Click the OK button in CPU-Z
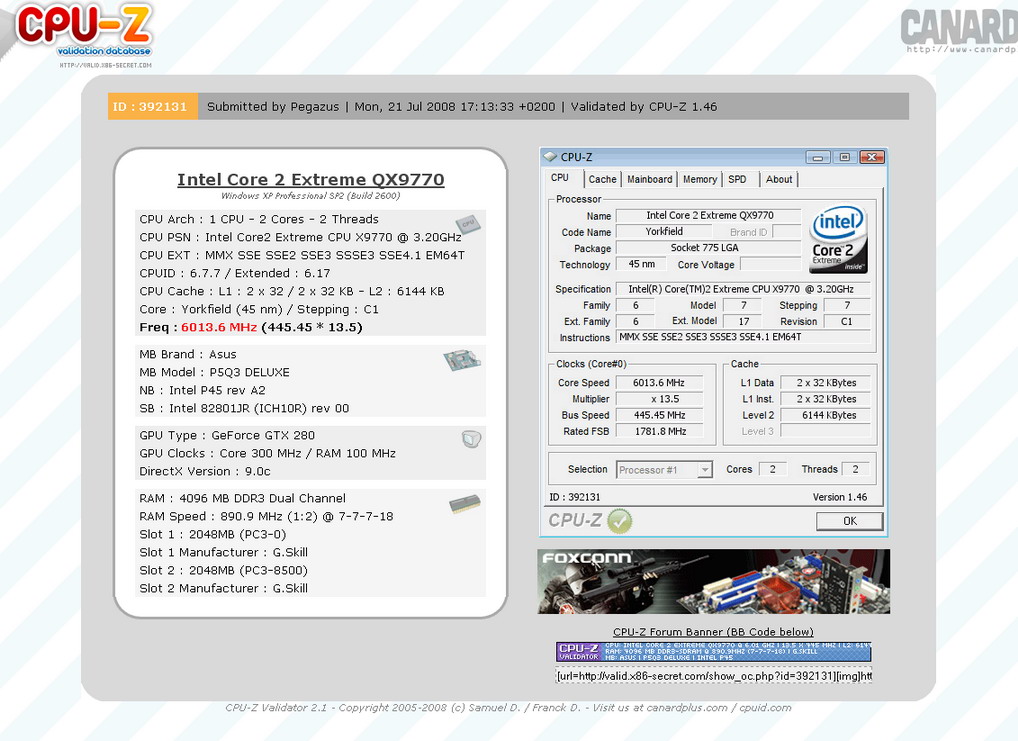 pos(849,521)
